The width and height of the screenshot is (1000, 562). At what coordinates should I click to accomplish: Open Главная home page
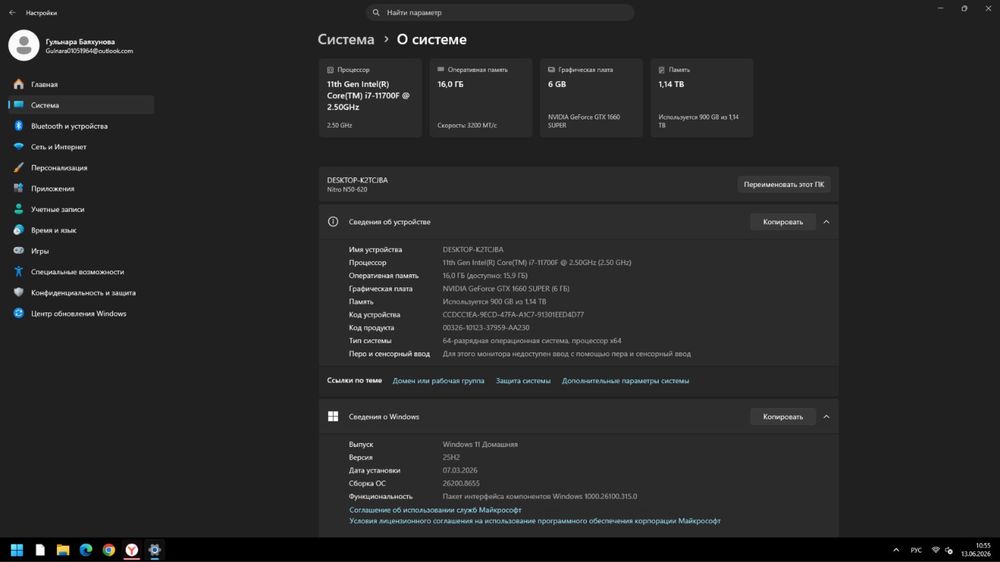click(x=81, y=84)
